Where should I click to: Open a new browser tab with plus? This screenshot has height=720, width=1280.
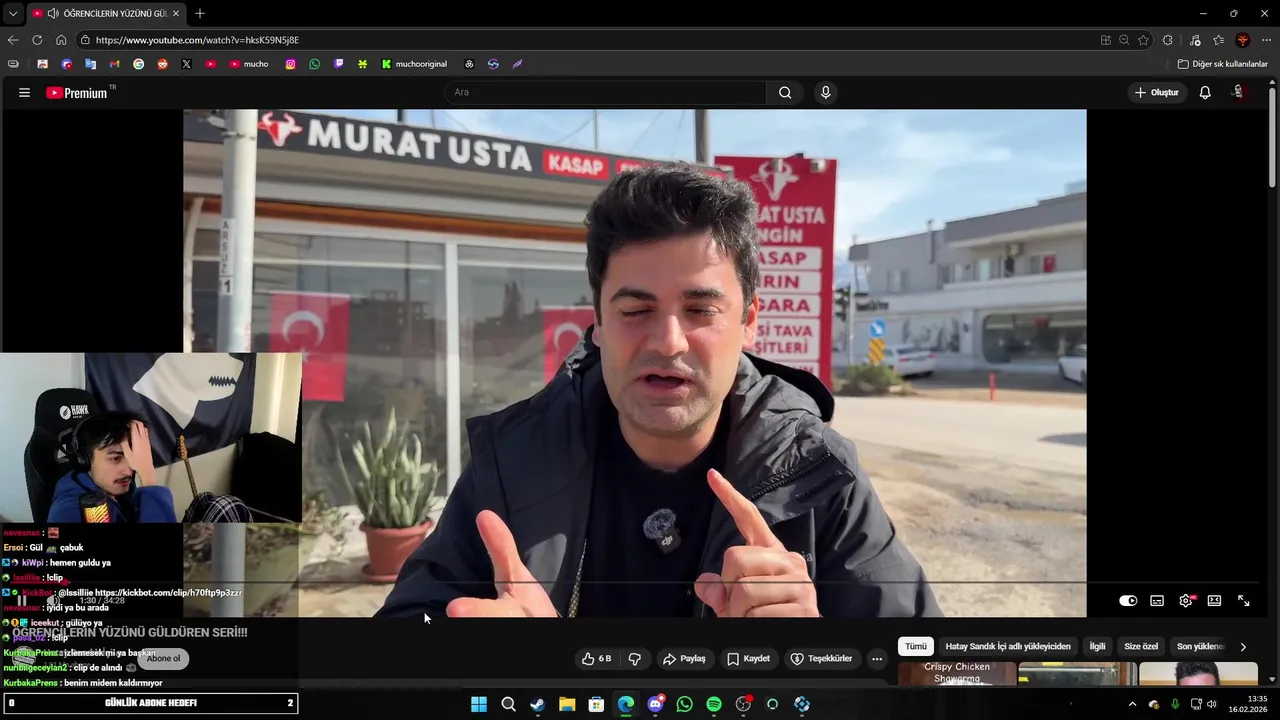click(200, 13)
